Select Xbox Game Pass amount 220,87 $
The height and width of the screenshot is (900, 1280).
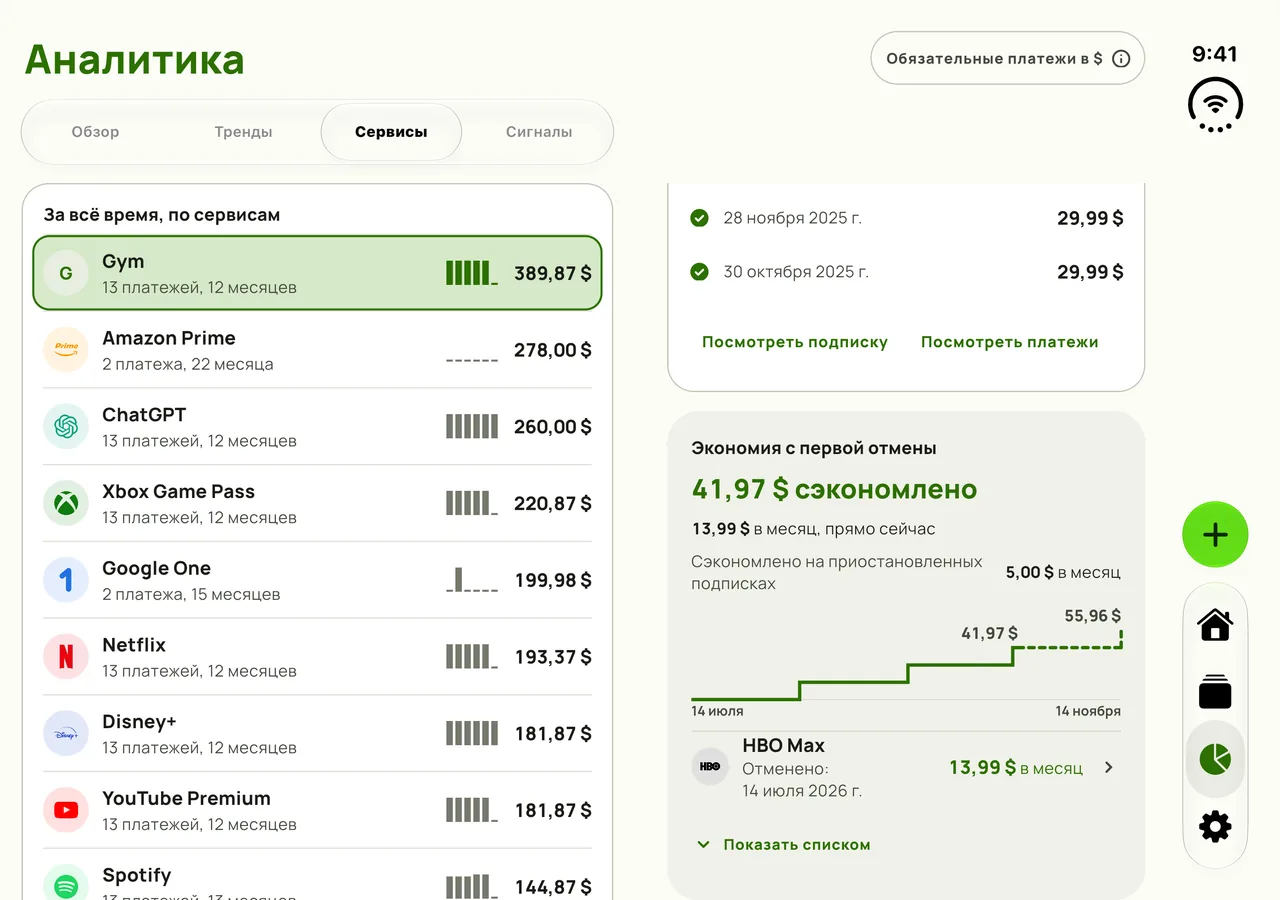[x=553, y=504]
